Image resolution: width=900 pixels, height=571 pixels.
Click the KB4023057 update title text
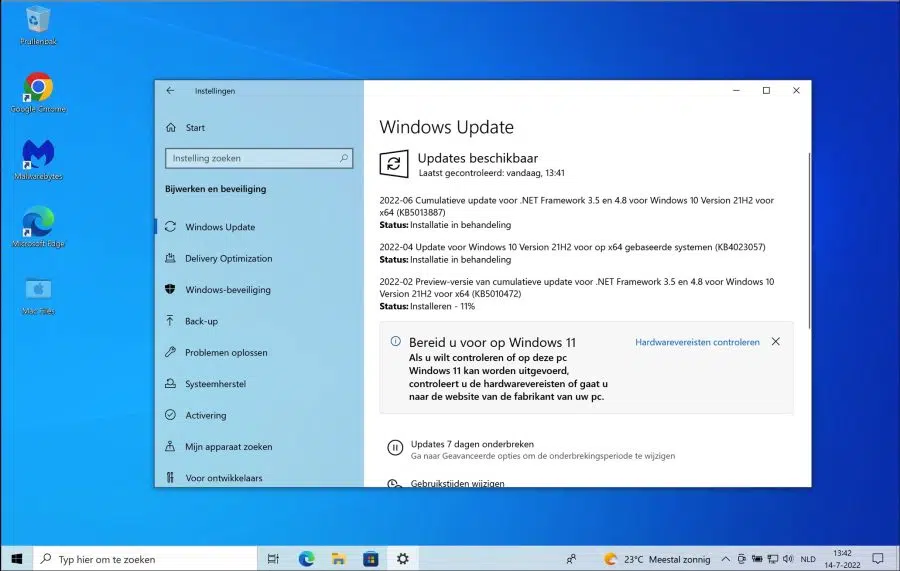(x=572, y=247)
